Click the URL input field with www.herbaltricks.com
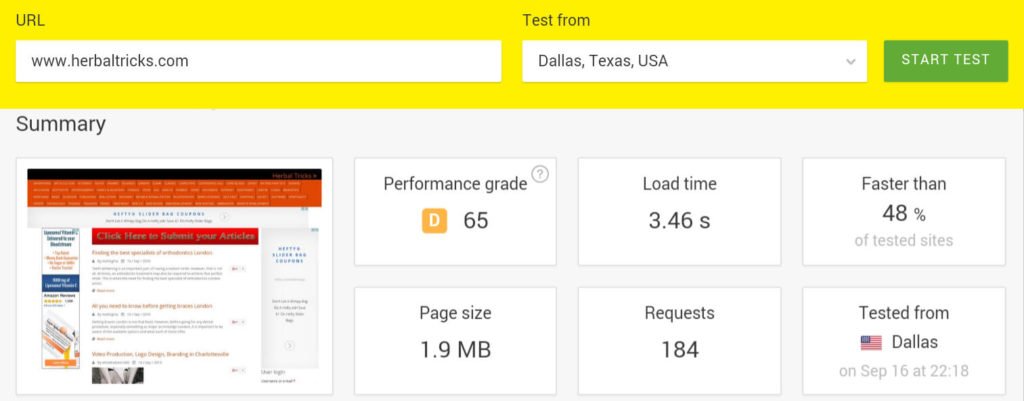1024x401 pixels. (x=259, y=61)
